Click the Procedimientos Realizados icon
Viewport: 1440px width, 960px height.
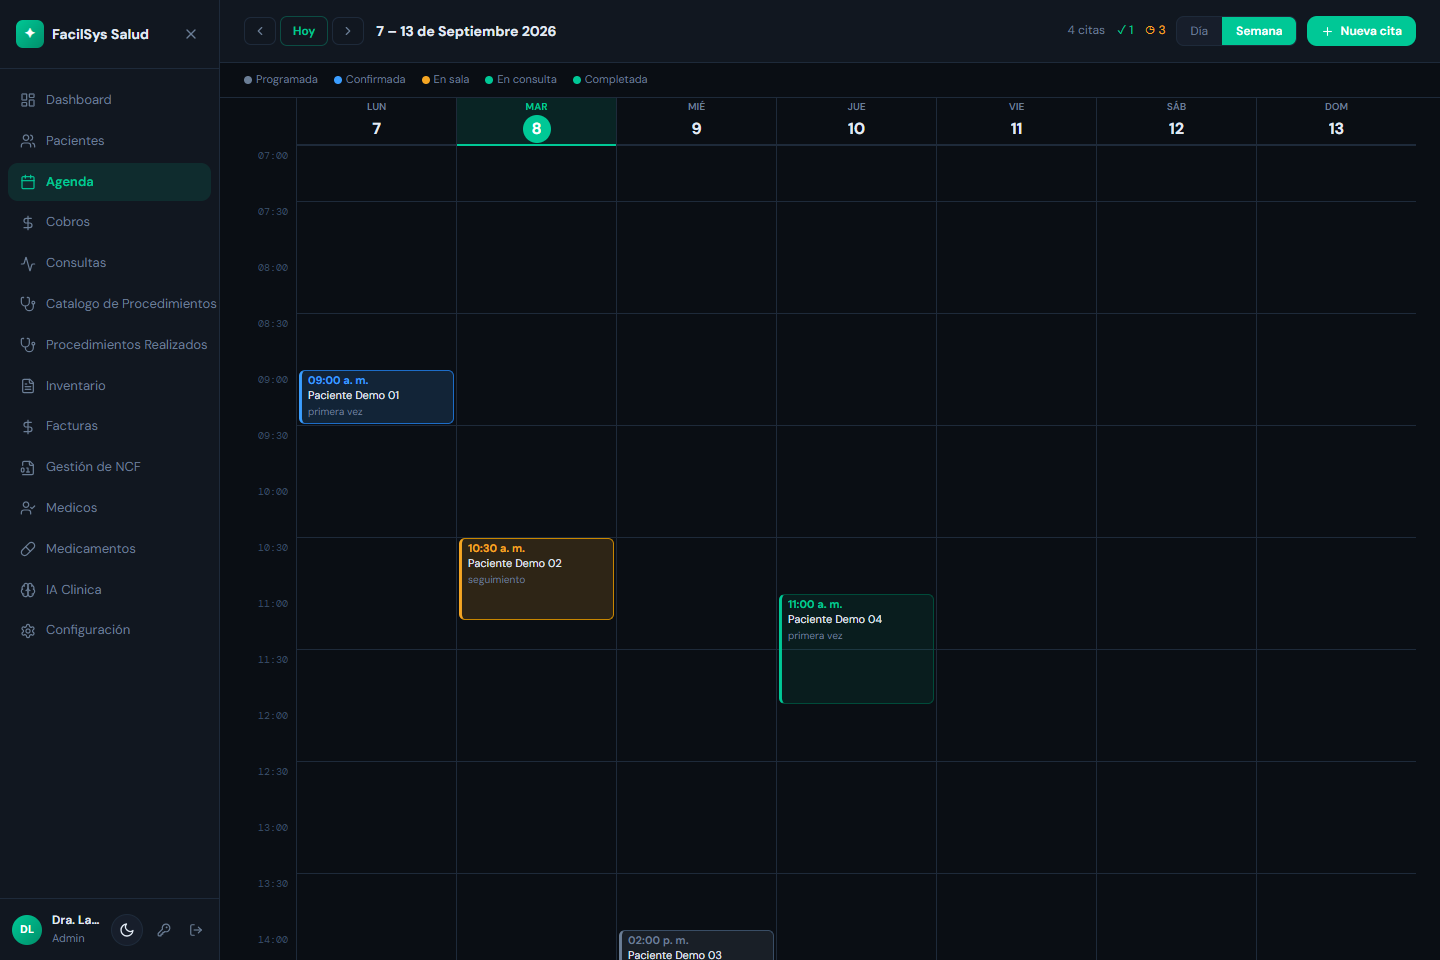28,345
